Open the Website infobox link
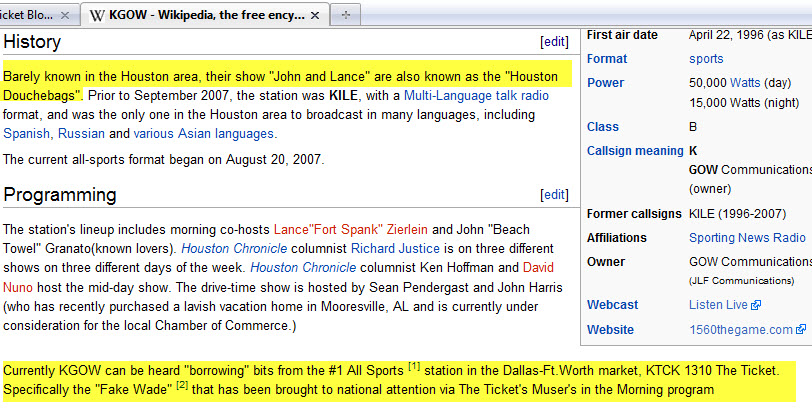The width and height of the screenshot is (812, 416). [x=610, y=329]
